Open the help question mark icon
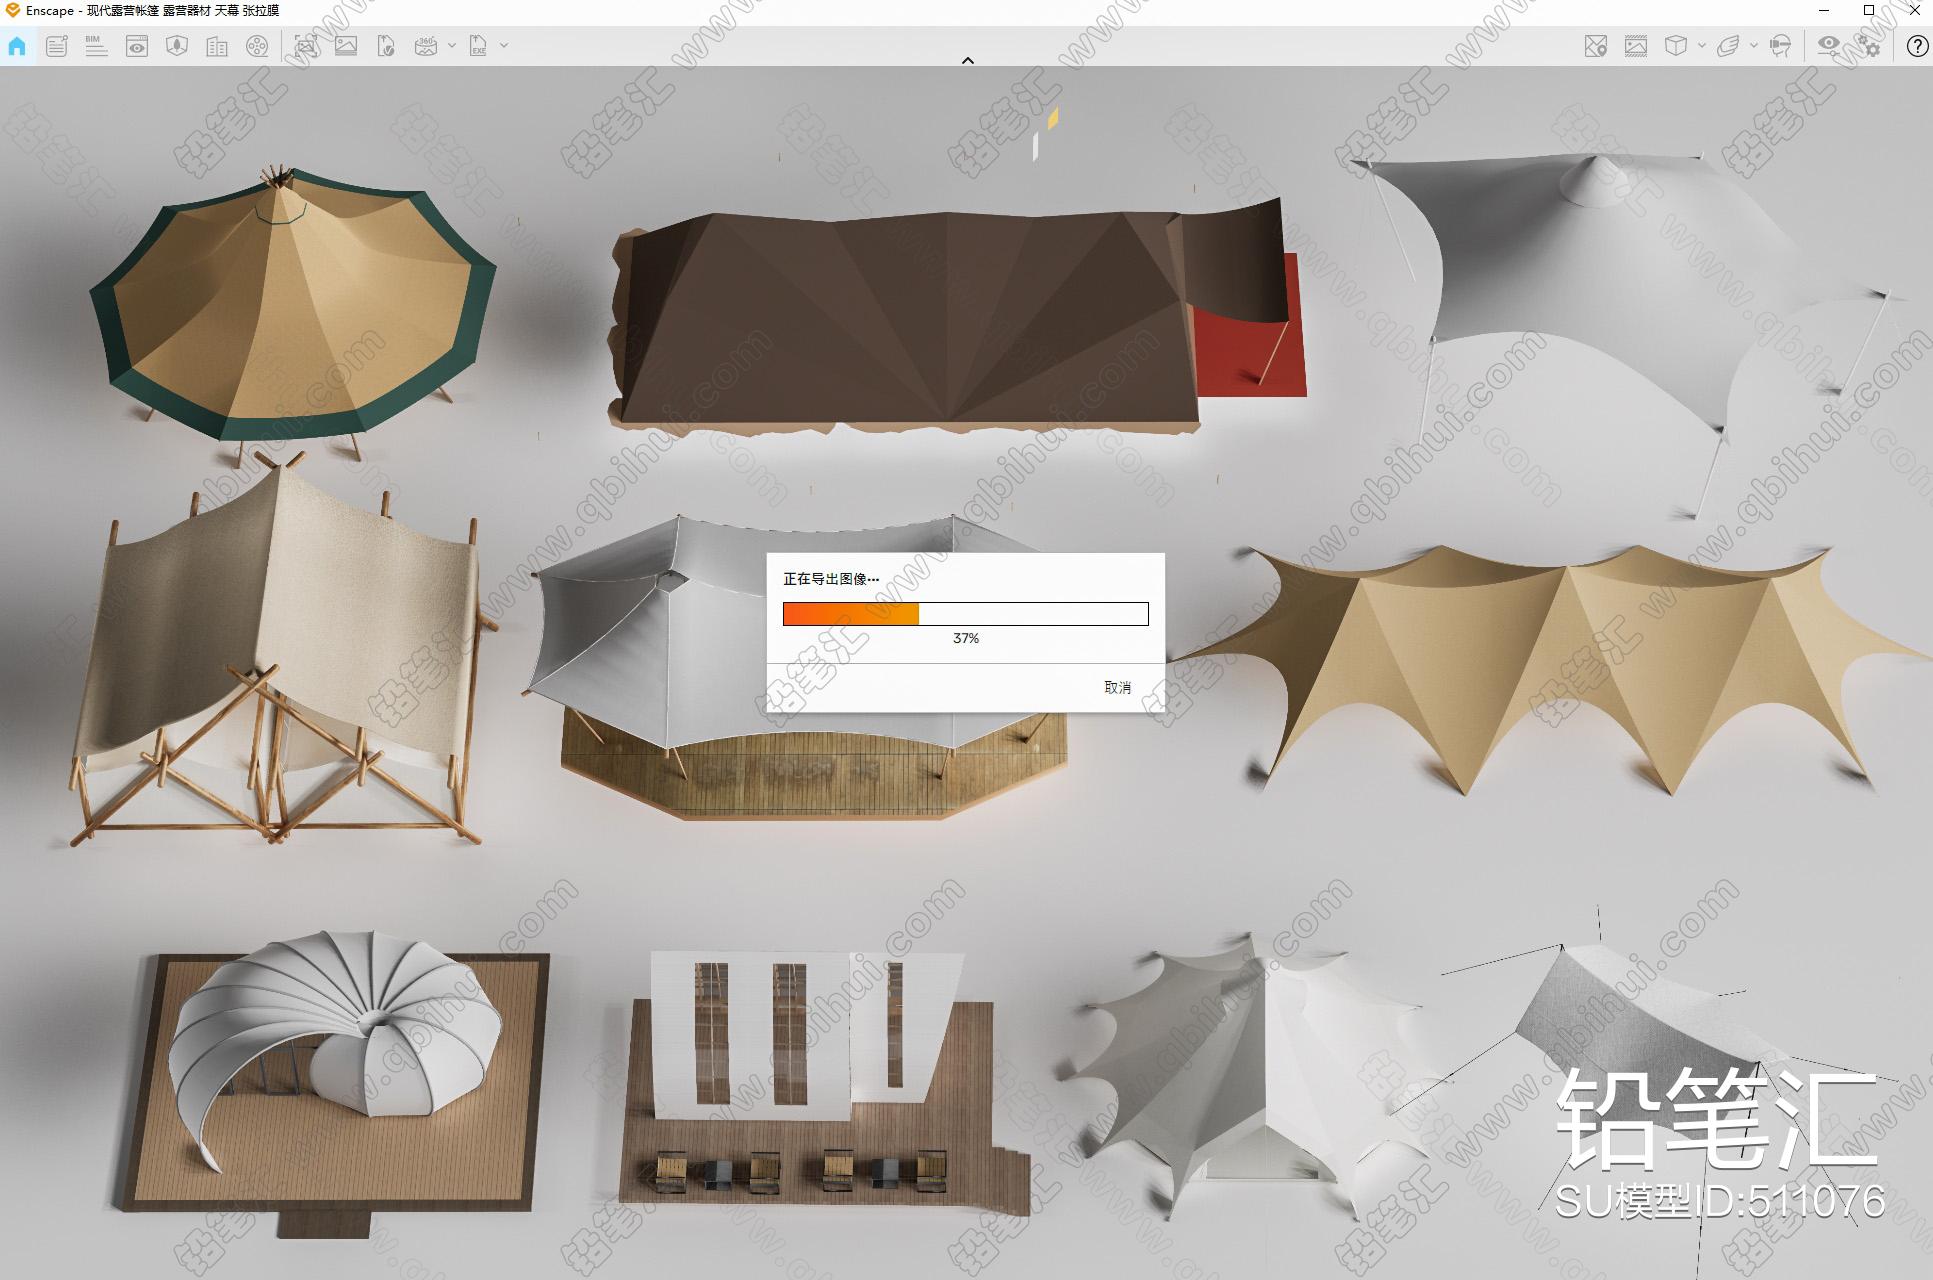This screenshot has height=1280, width=1933. [x=1917, y=46]
